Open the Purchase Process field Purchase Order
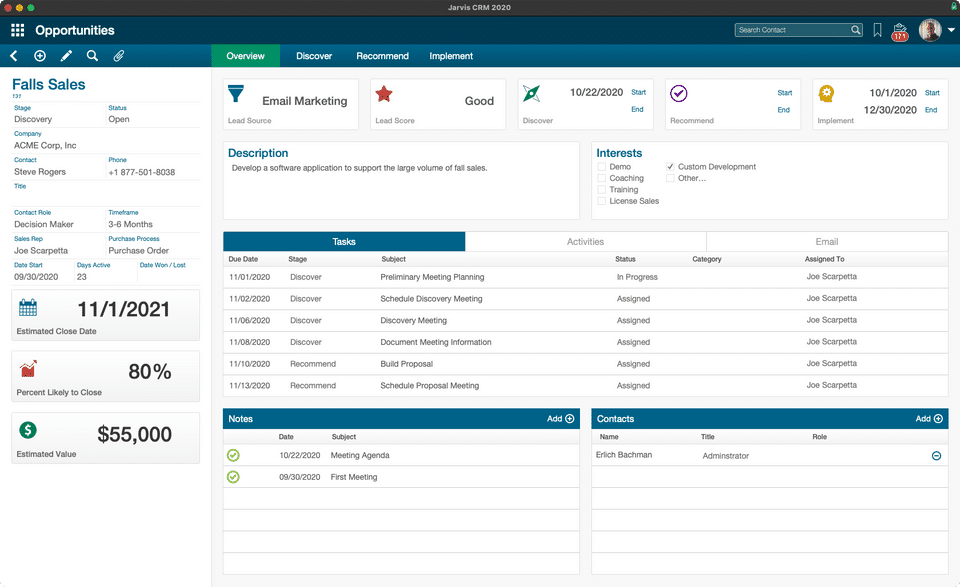The width and height of the screenshot is (960, 587). 153,251
